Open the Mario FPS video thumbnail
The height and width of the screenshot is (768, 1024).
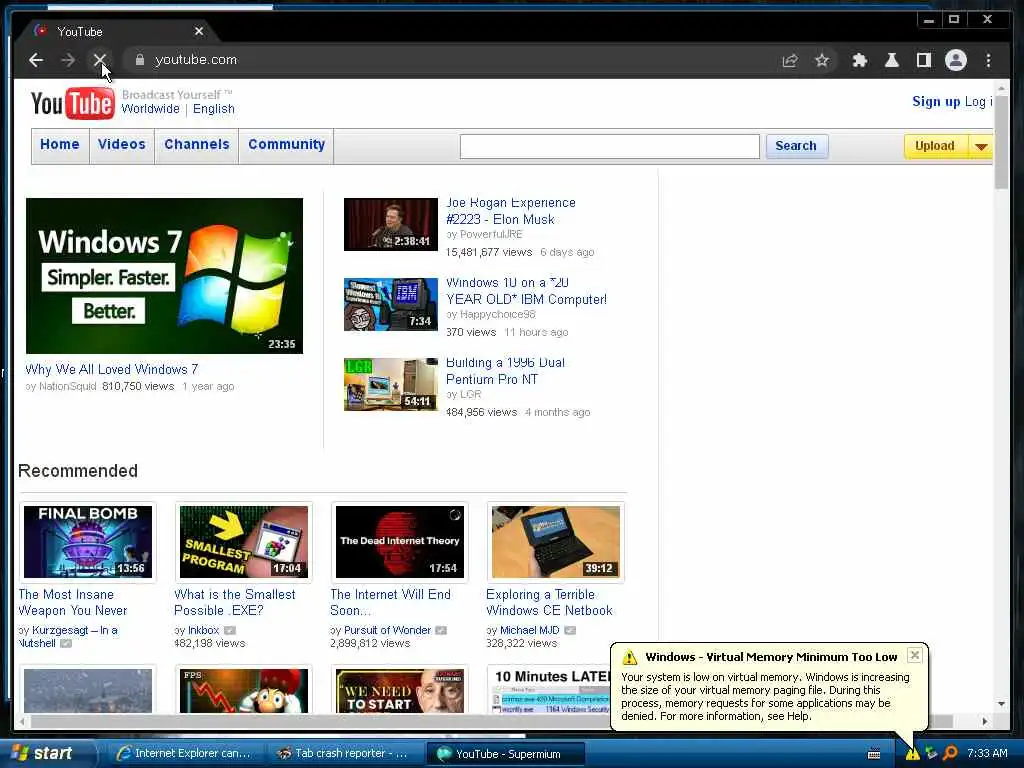244,691
